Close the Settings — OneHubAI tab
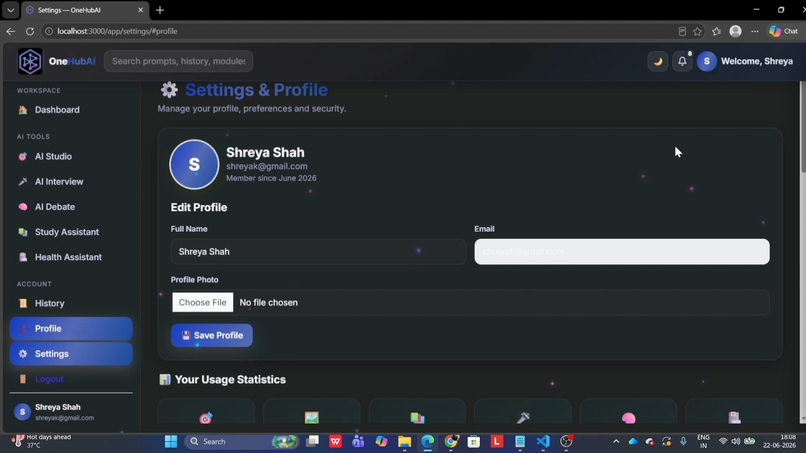Screen dimensions: 806x453 pyautogui.click(x=140, y=10)
